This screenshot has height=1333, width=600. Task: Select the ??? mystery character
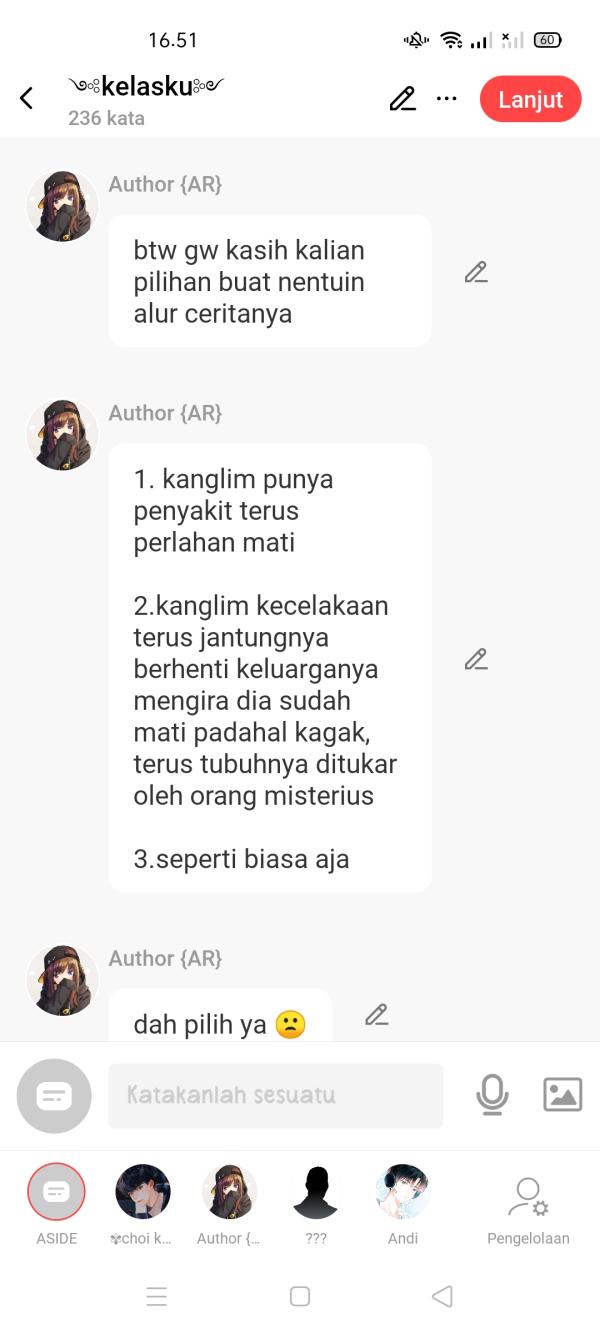click(316, 1205)
